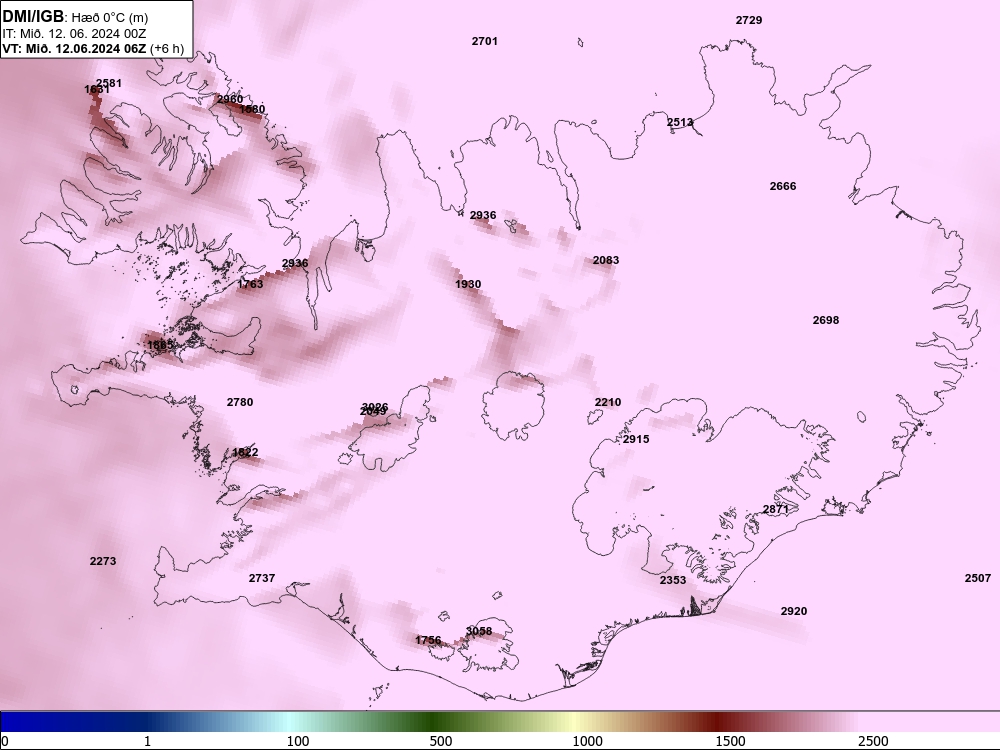Click the 1500 tick on the color legend
This screenshot has height=750, width=1000.
click(x=730, y=741)
